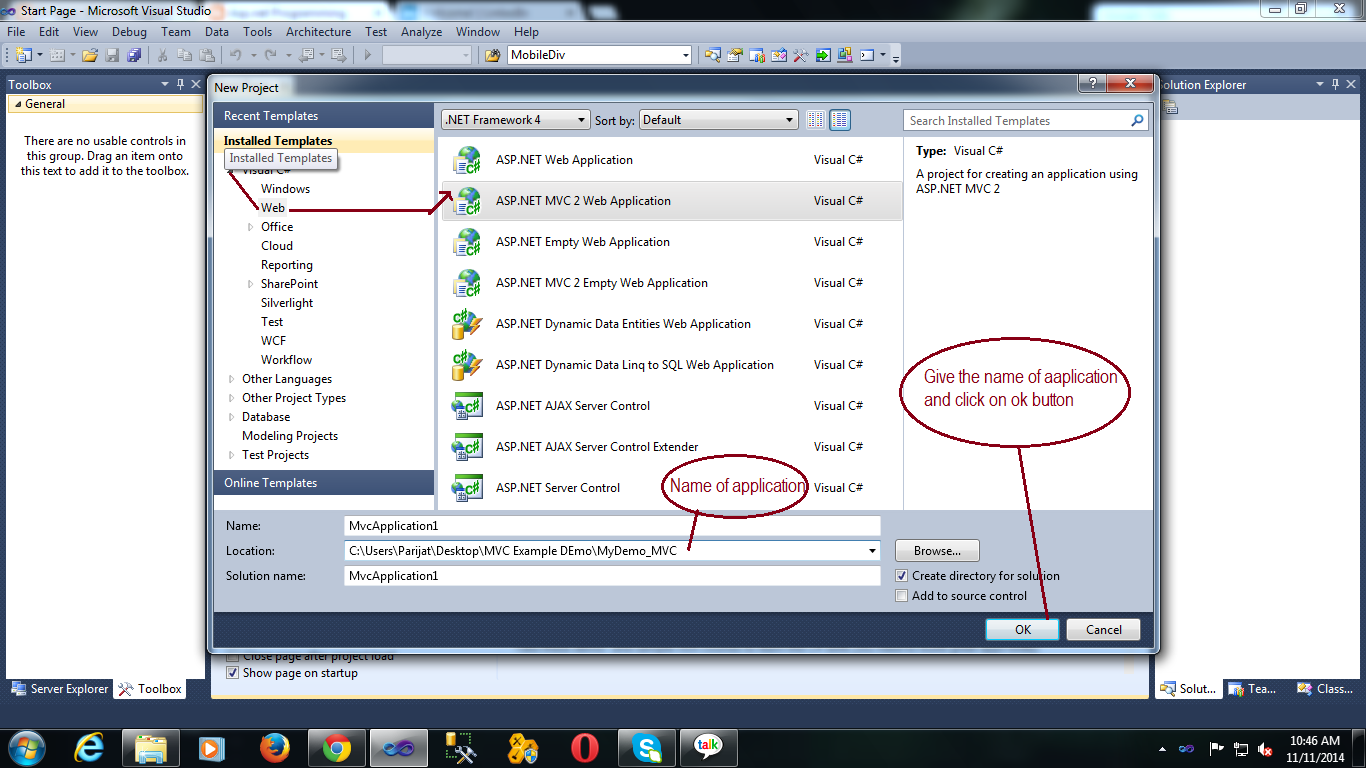Click the Open File folder icon in toolbar
The image size is (1366, 768).
tap(89, 55)
